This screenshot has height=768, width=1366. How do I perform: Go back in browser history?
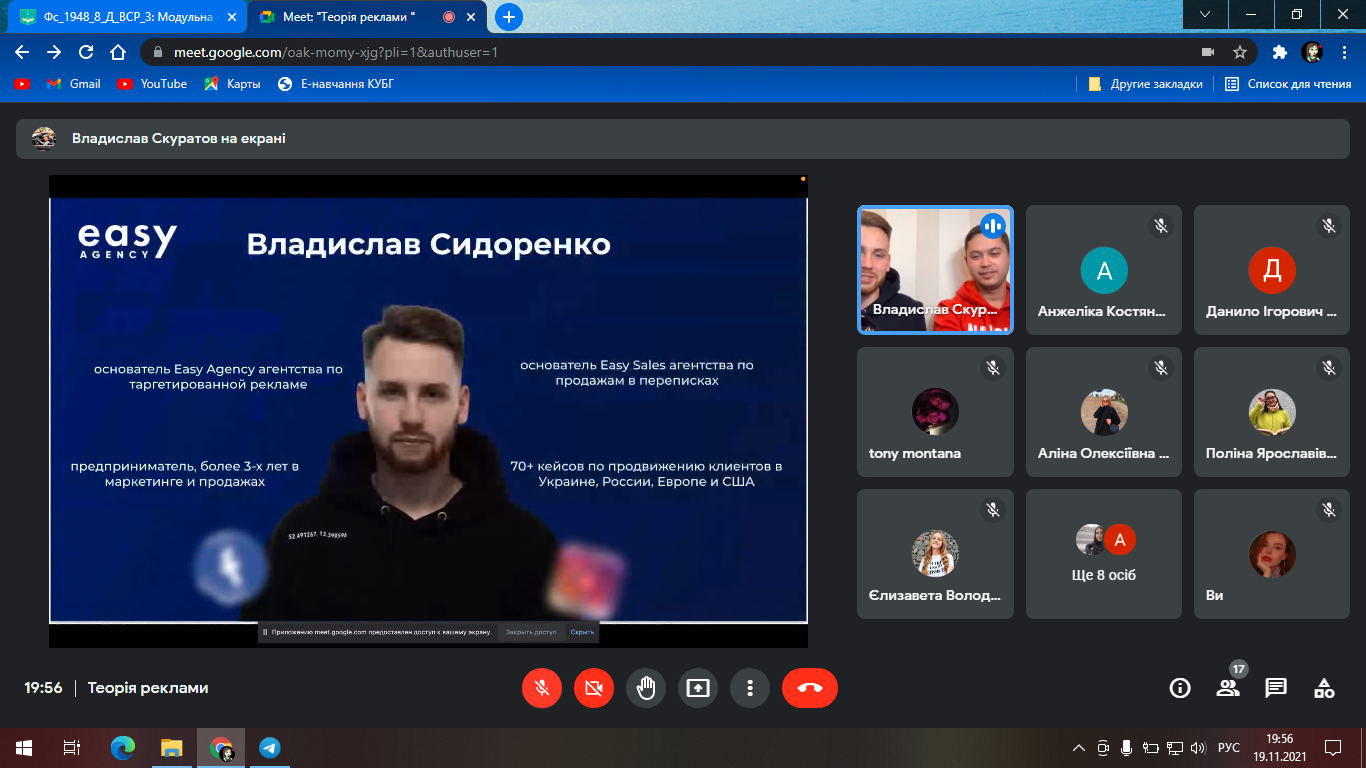coord(22,52)
